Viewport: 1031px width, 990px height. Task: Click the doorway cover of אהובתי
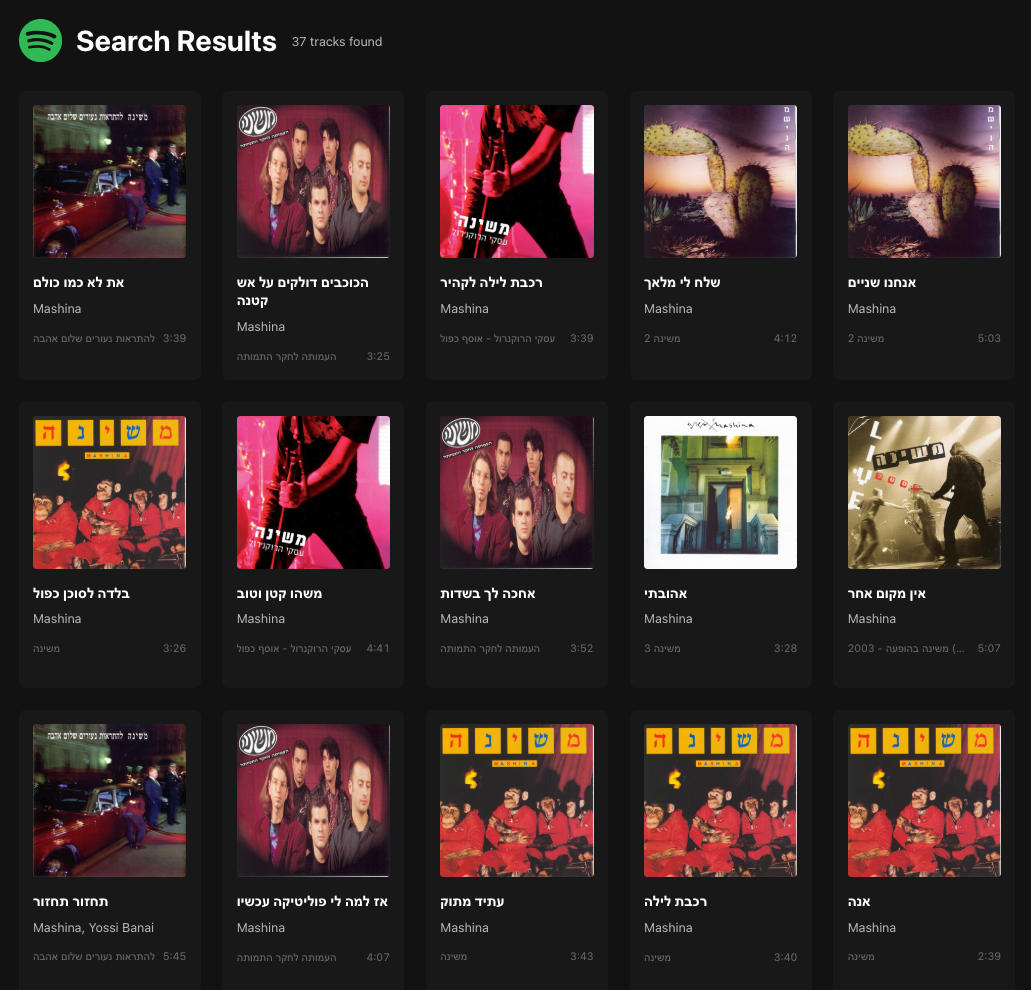coord(720,492)
